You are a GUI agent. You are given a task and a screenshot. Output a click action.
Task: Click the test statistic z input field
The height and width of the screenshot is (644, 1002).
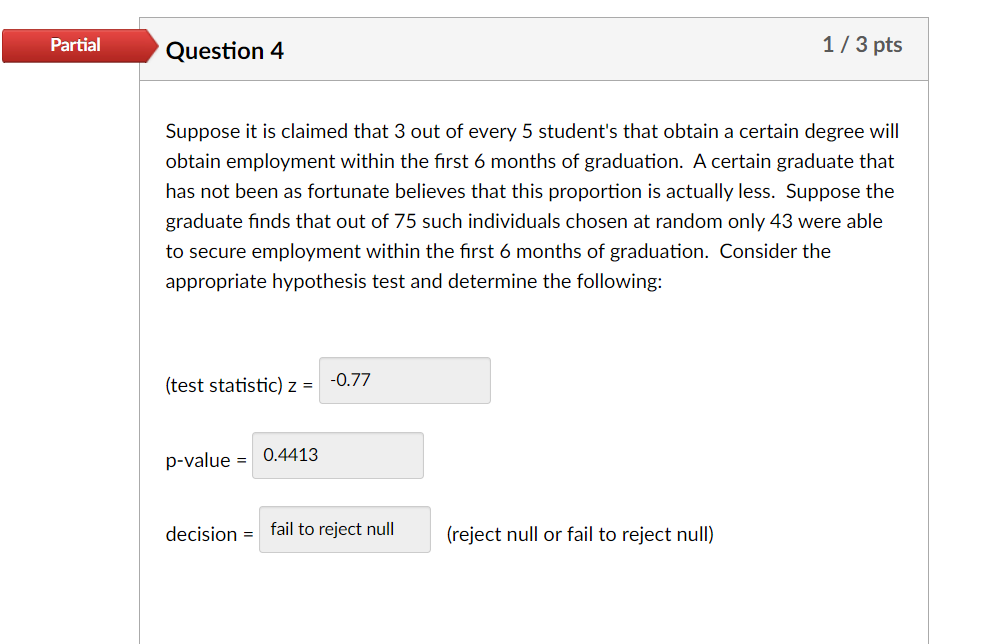(x=404, y=380)
